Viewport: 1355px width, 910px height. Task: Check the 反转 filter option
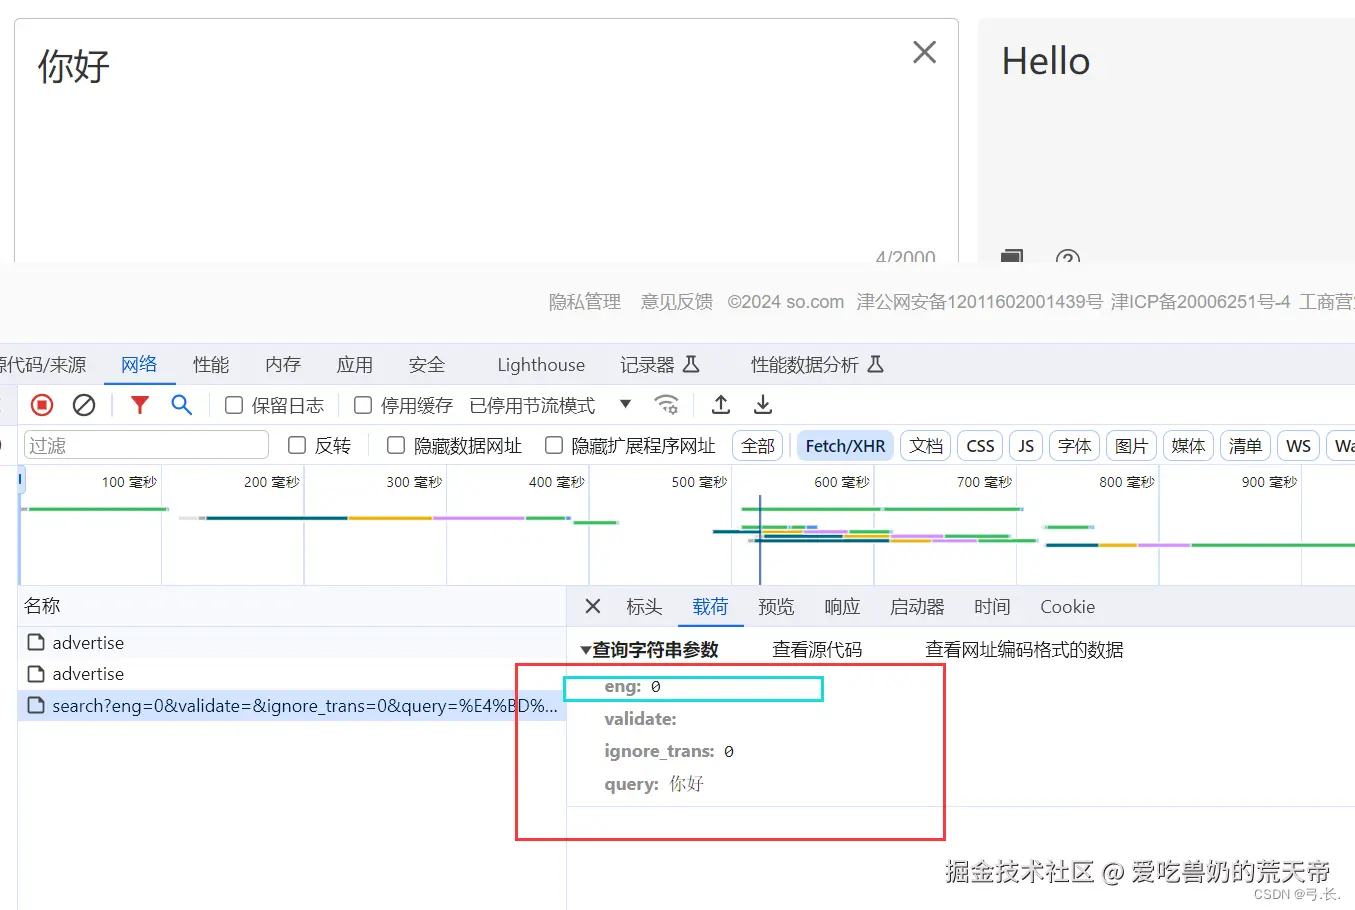296,445
